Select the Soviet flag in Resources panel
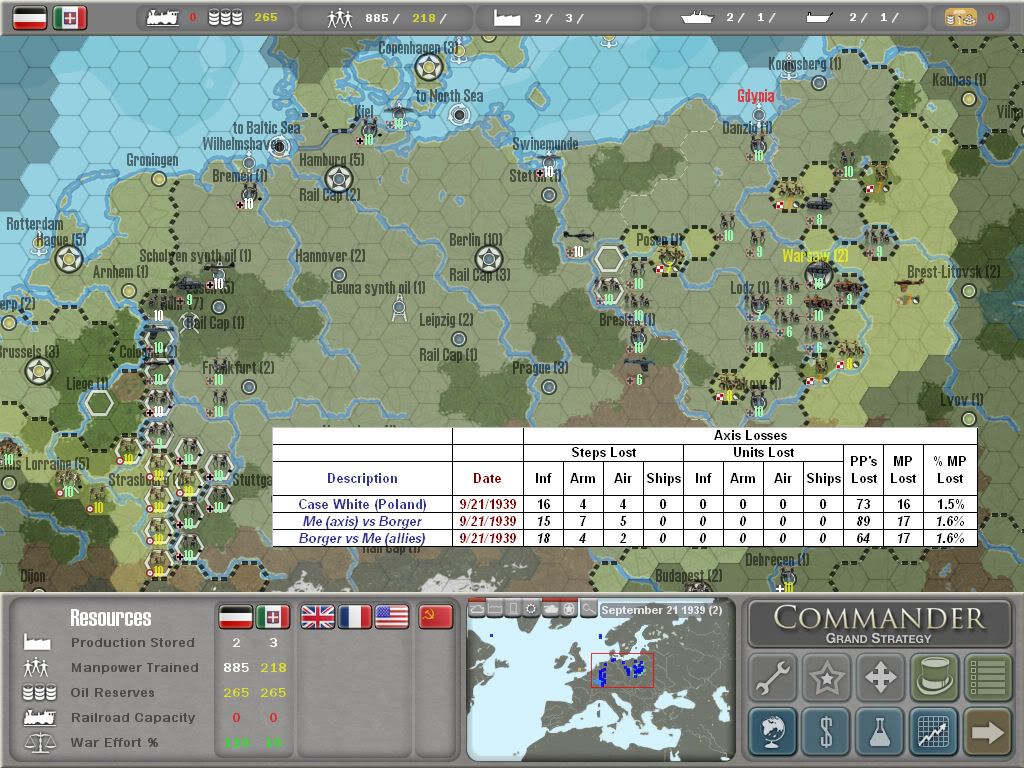 point(436,616)
